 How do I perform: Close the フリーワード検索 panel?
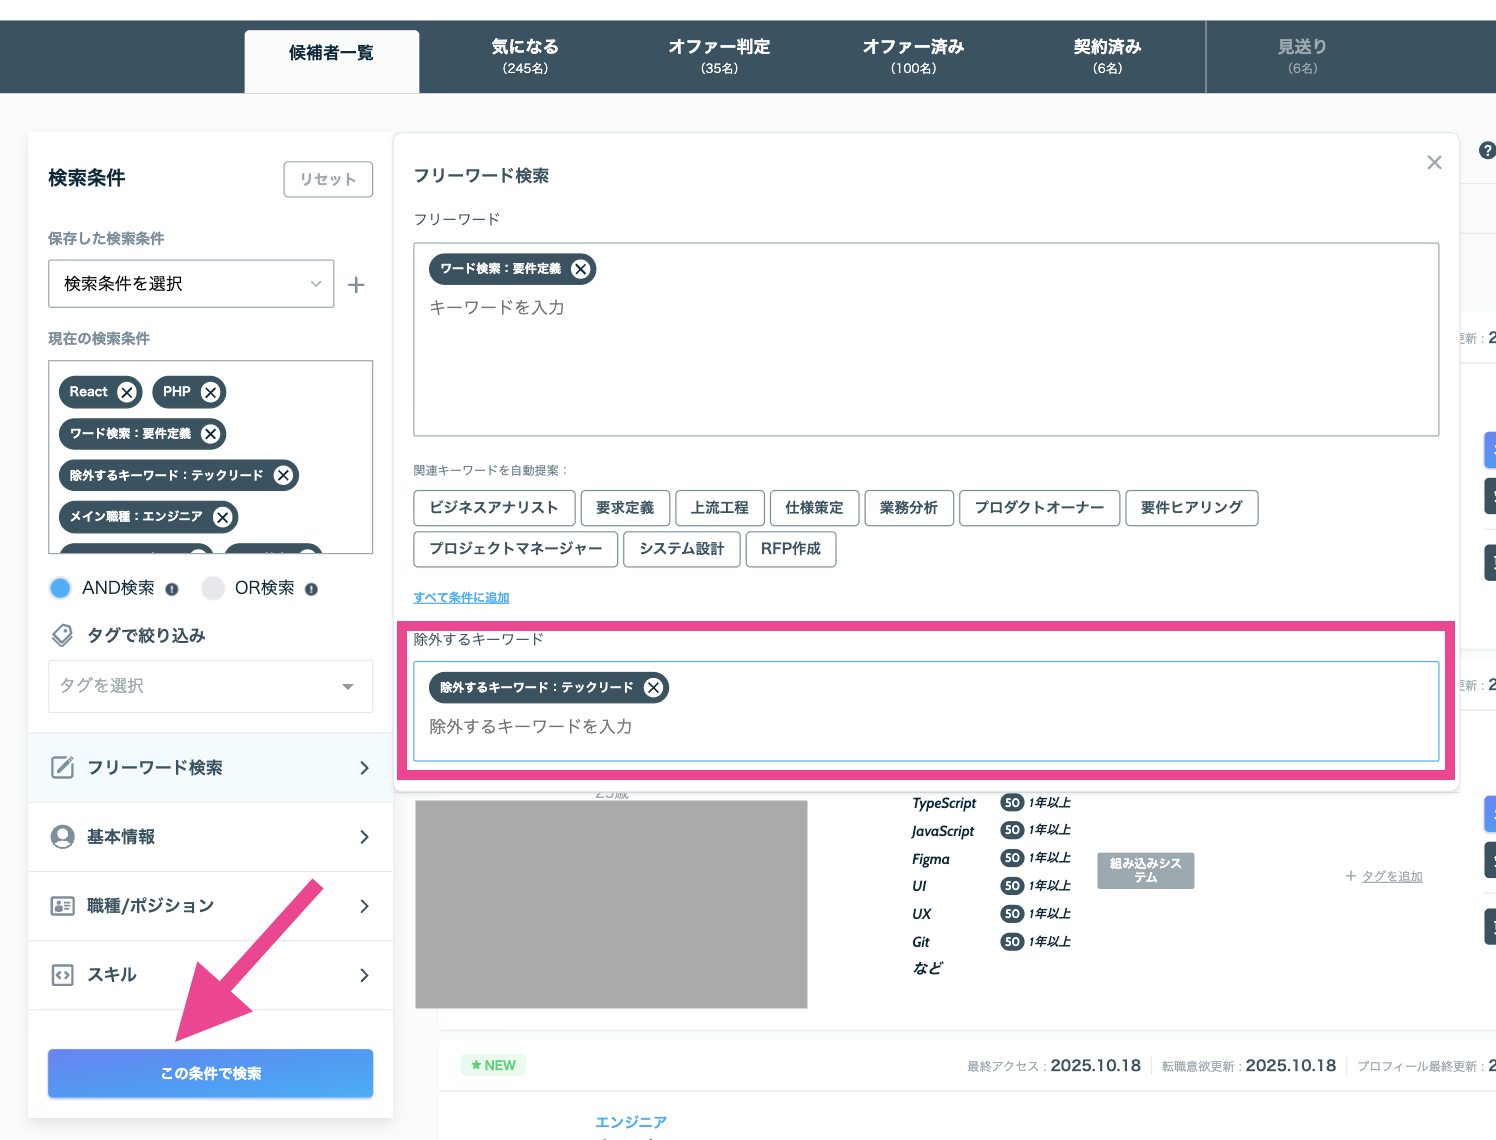coord(1434,162)
